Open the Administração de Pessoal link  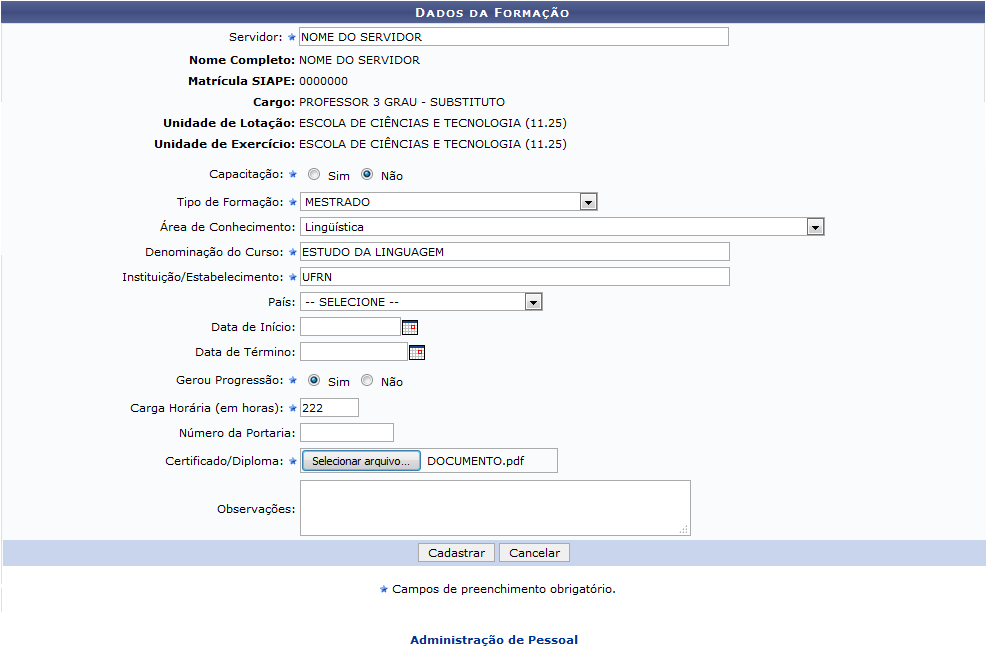(x=494, y=640)
